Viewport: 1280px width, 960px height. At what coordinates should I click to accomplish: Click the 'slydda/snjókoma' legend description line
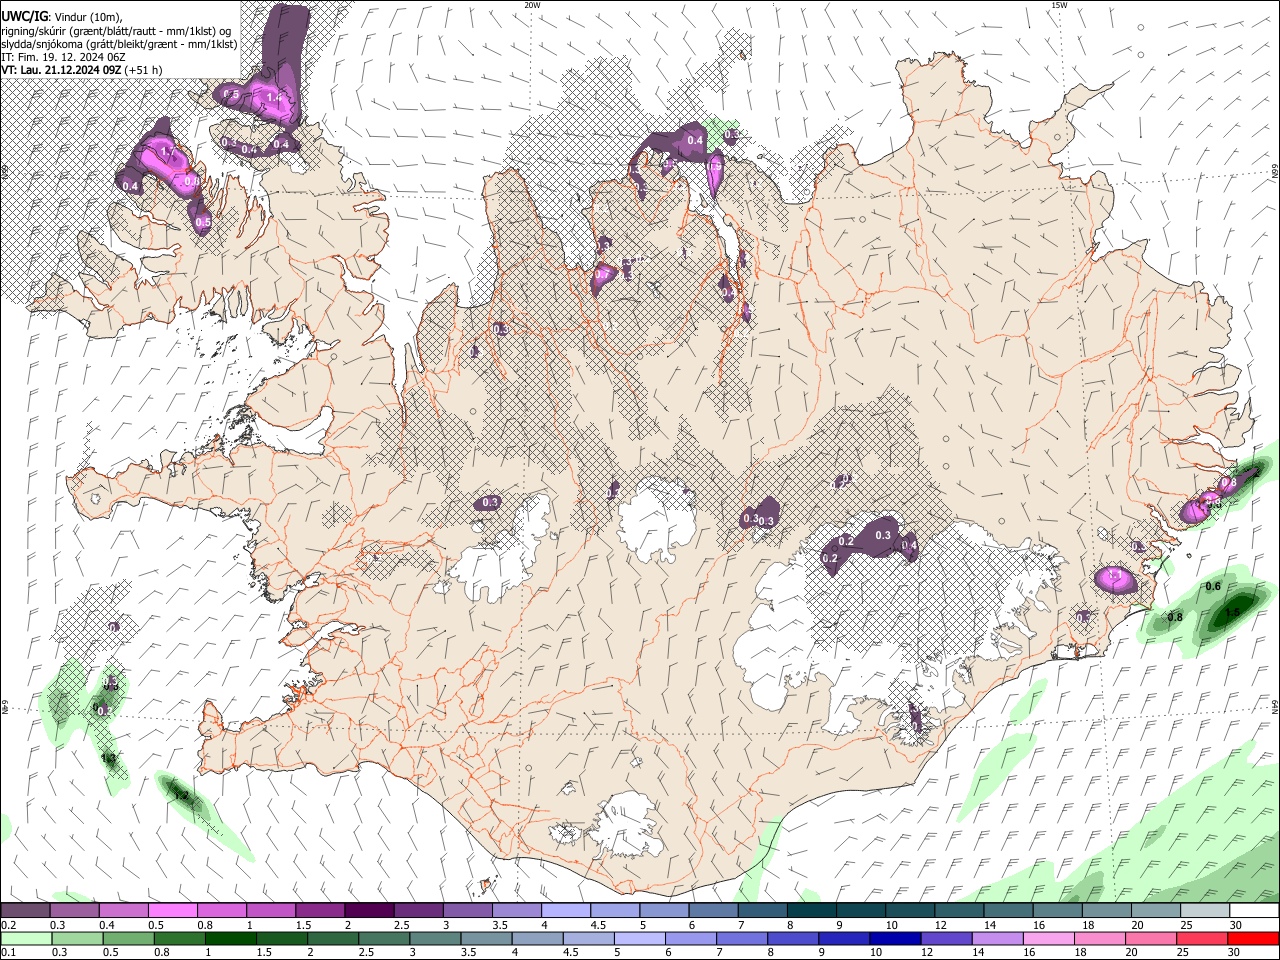pos(118,44)
